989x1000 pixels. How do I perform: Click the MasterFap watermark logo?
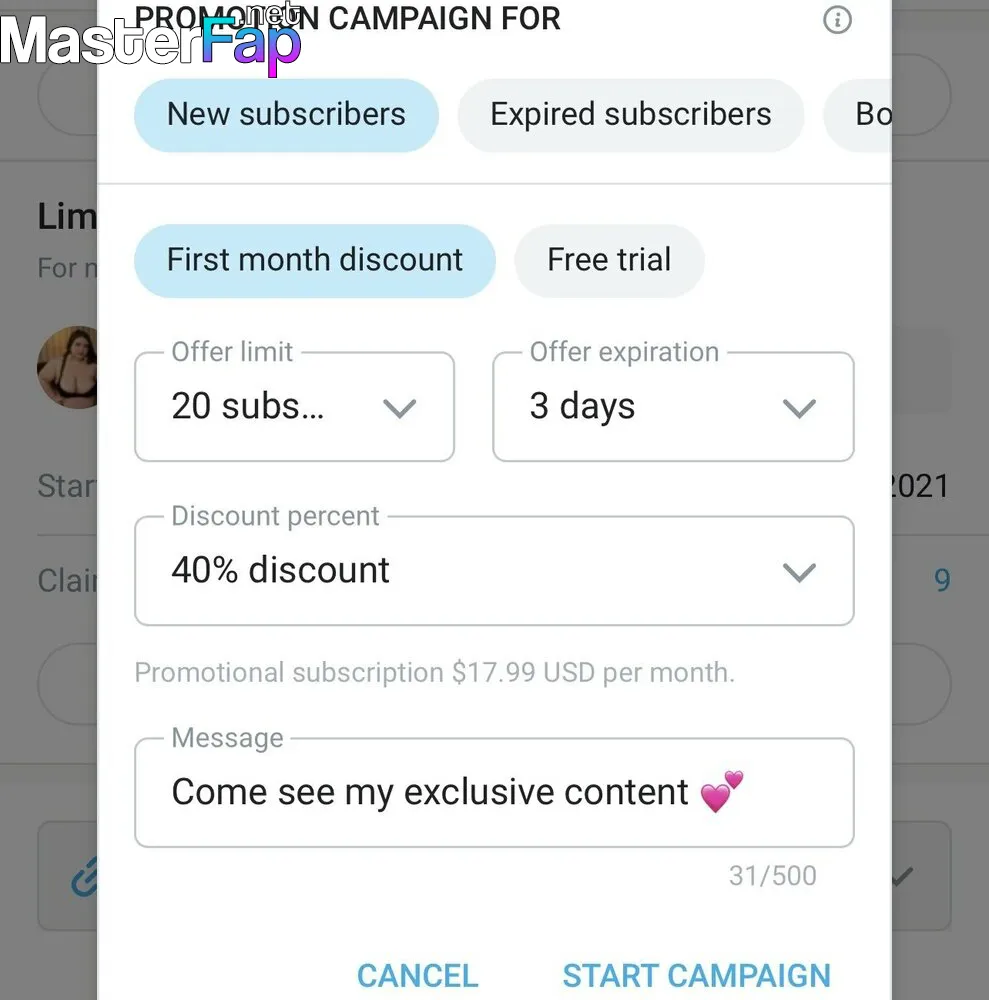point(150,39)
